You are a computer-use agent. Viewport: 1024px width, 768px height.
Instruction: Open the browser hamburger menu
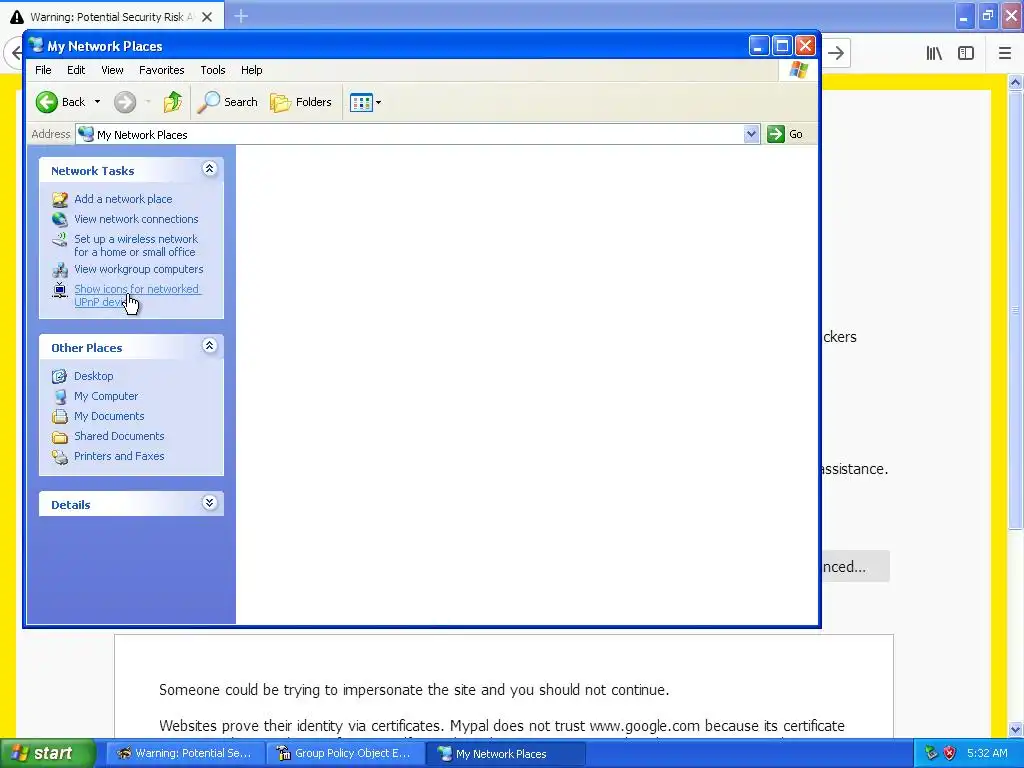click(1004, 53)
